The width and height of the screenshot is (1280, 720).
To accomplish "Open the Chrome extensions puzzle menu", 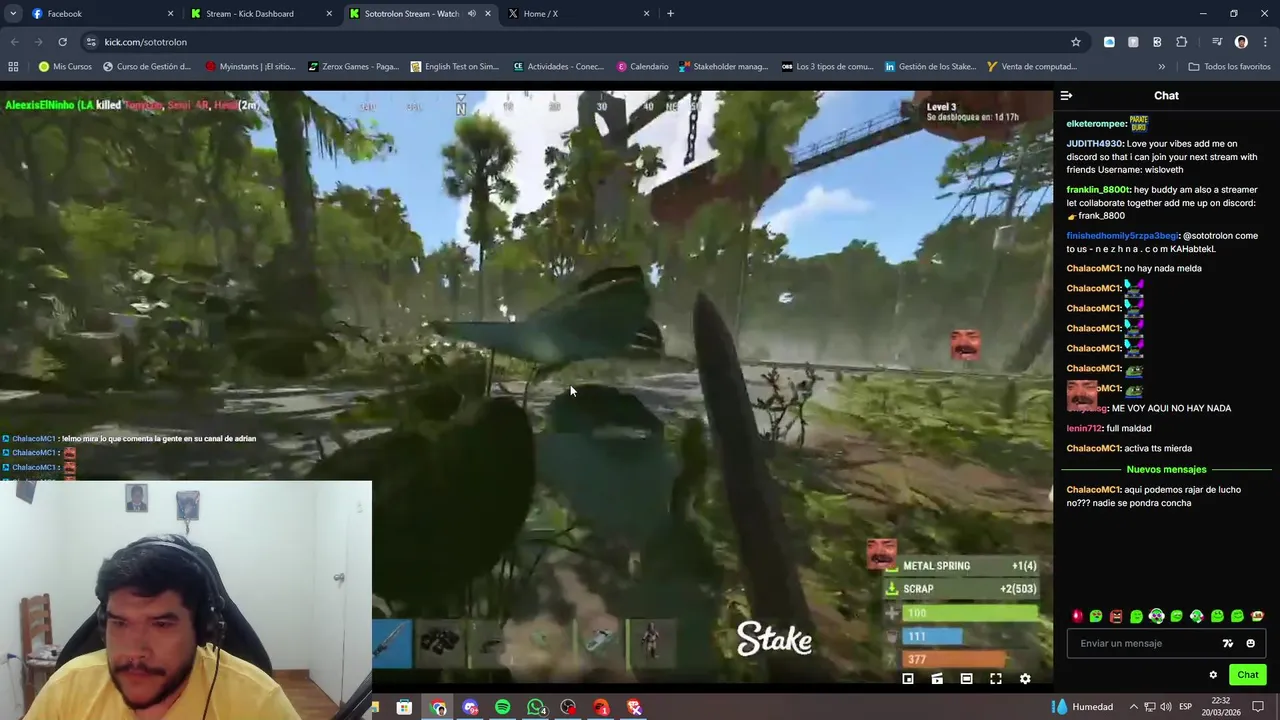I will tap(1182, 42).
